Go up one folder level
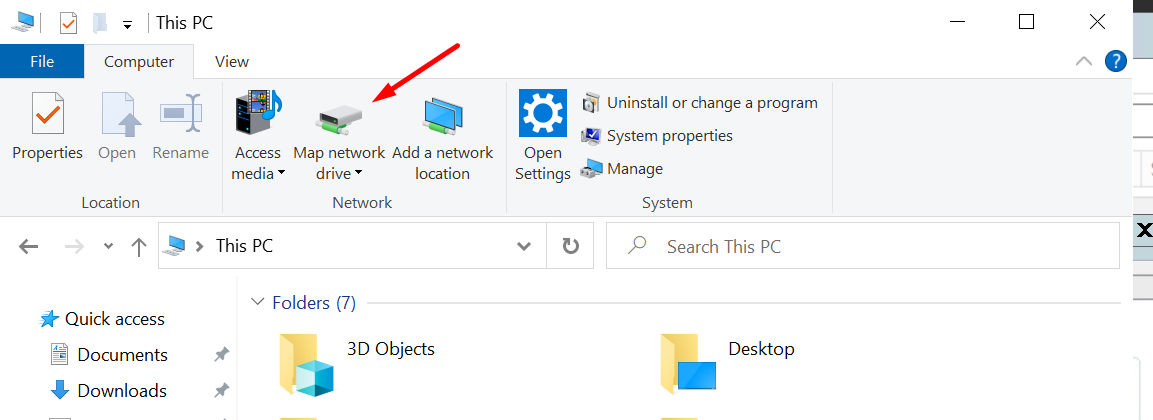 [139, 247]
